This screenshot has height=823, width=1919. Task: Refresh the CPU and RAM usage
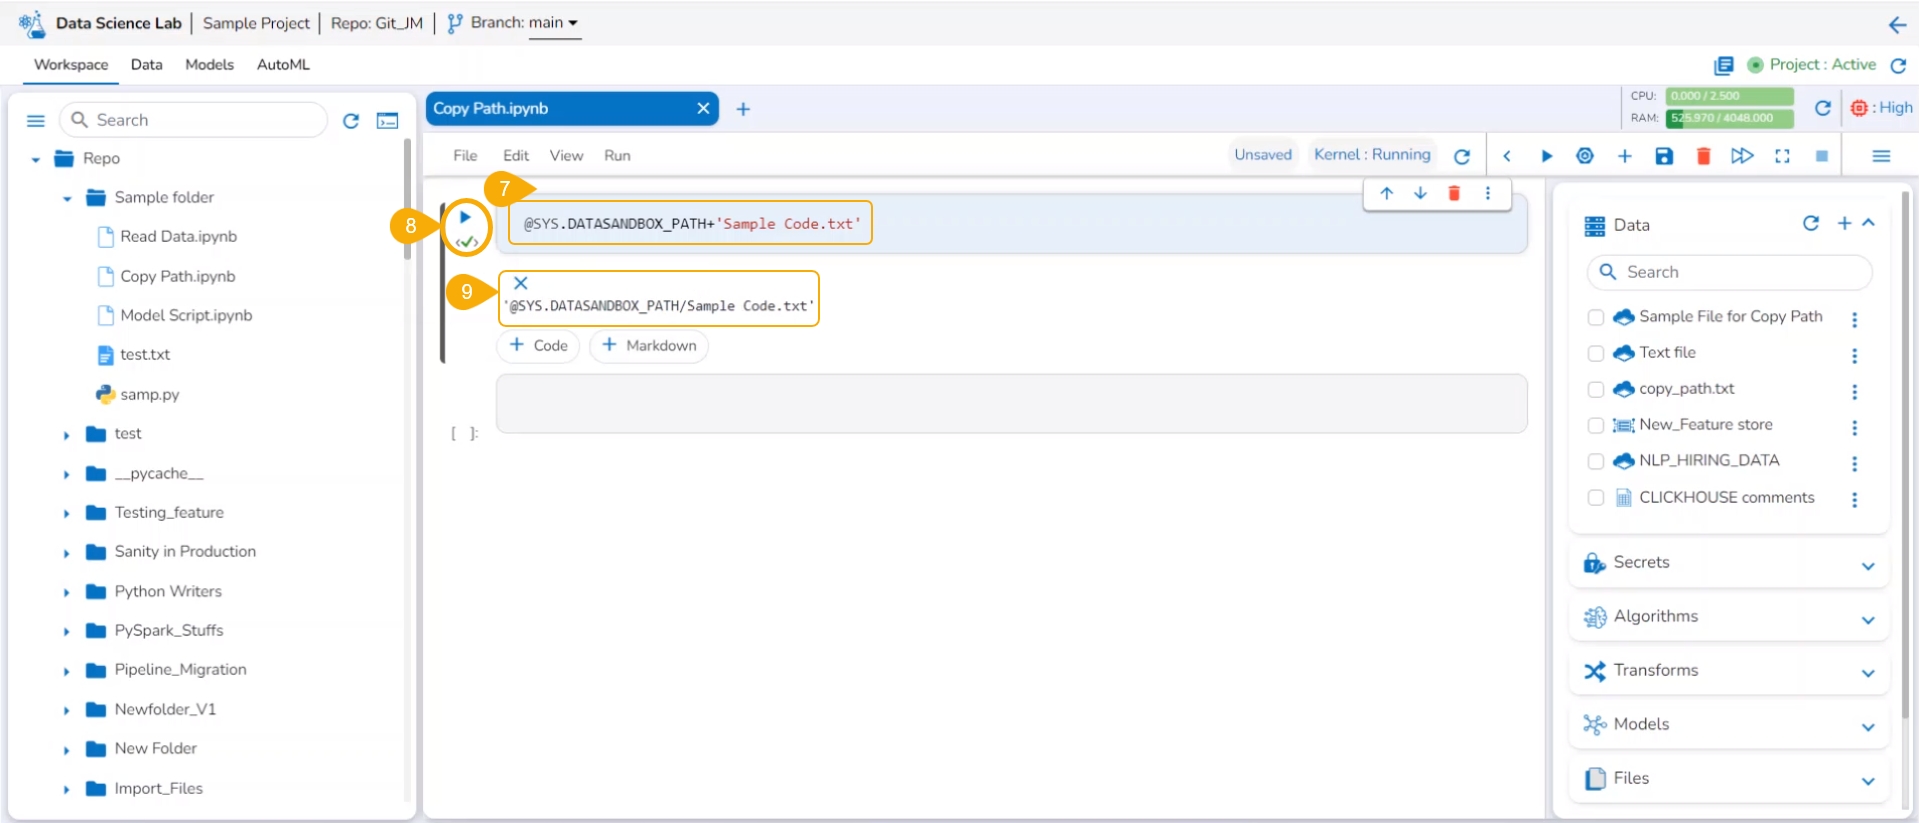[1822, 108]
